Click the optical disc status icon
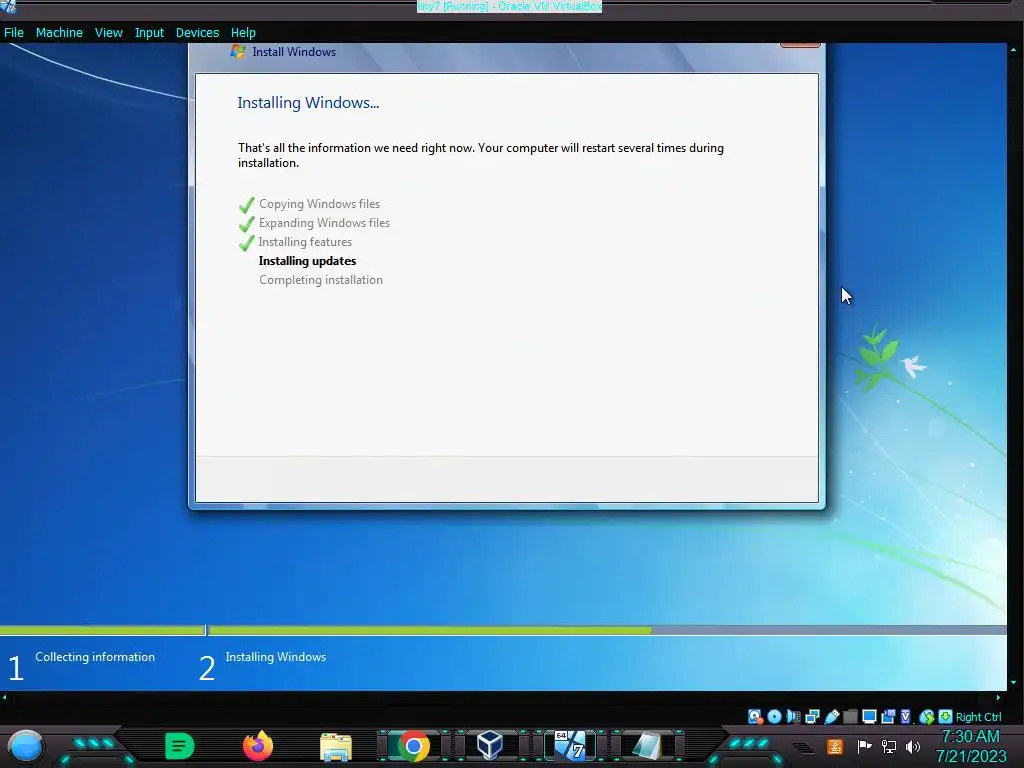The height and width of the screenshot is (768, 1024). pos(775,716)
